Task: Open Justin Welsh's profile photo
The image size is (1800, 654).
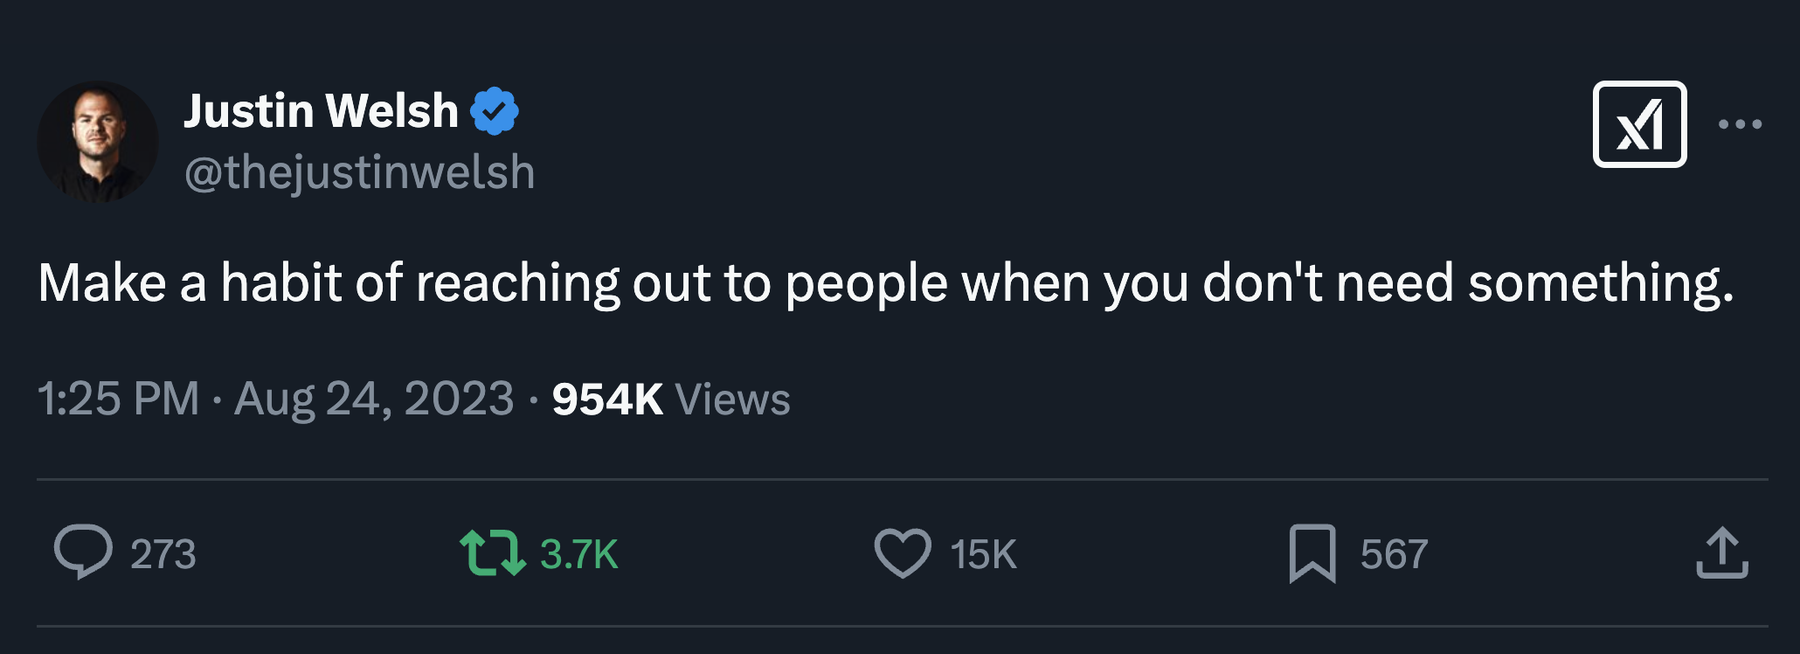Action: click(x=98, y=141)
